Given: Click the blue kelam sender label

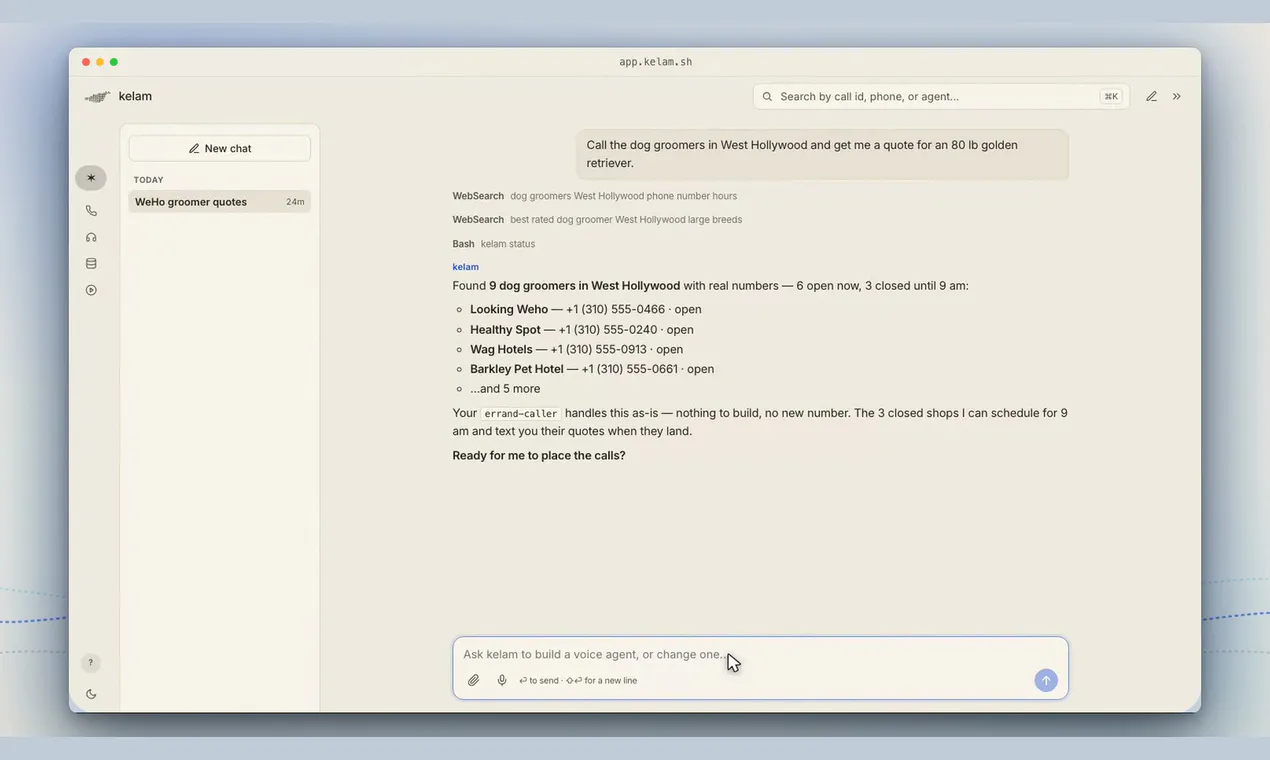Looking at the screenshot, I should point(465,267).
